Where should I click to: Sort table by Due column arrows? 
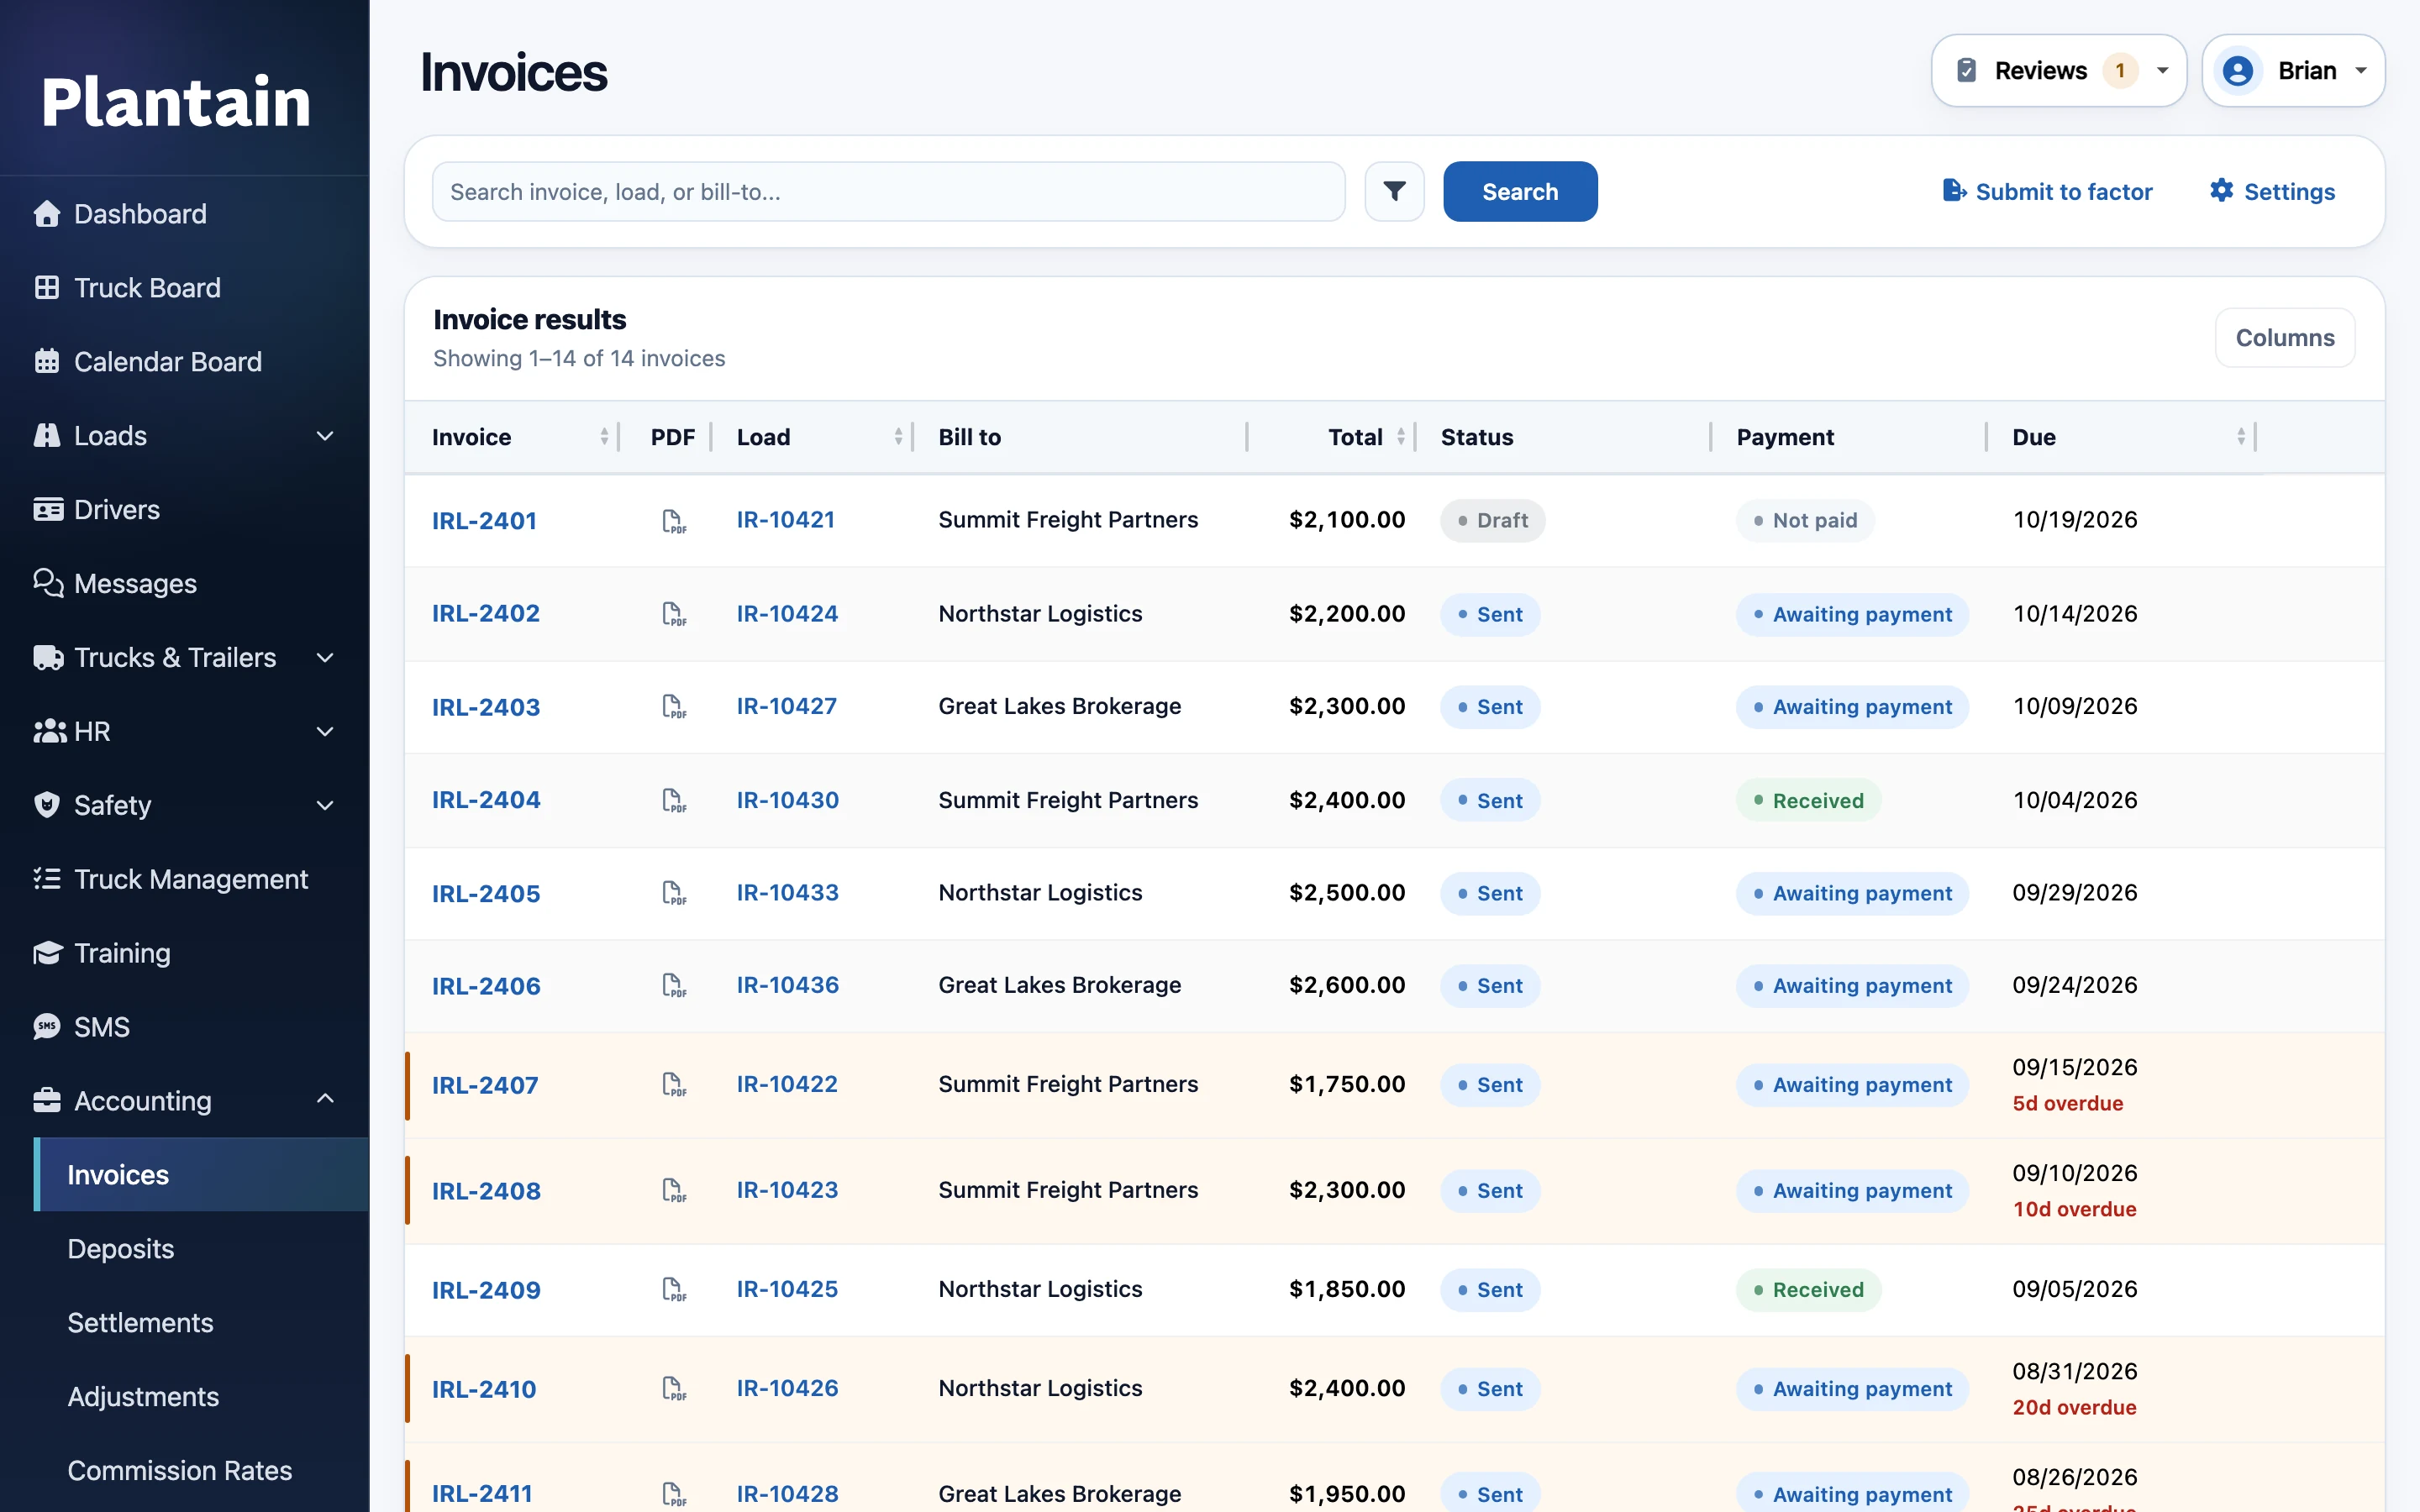2241,437
